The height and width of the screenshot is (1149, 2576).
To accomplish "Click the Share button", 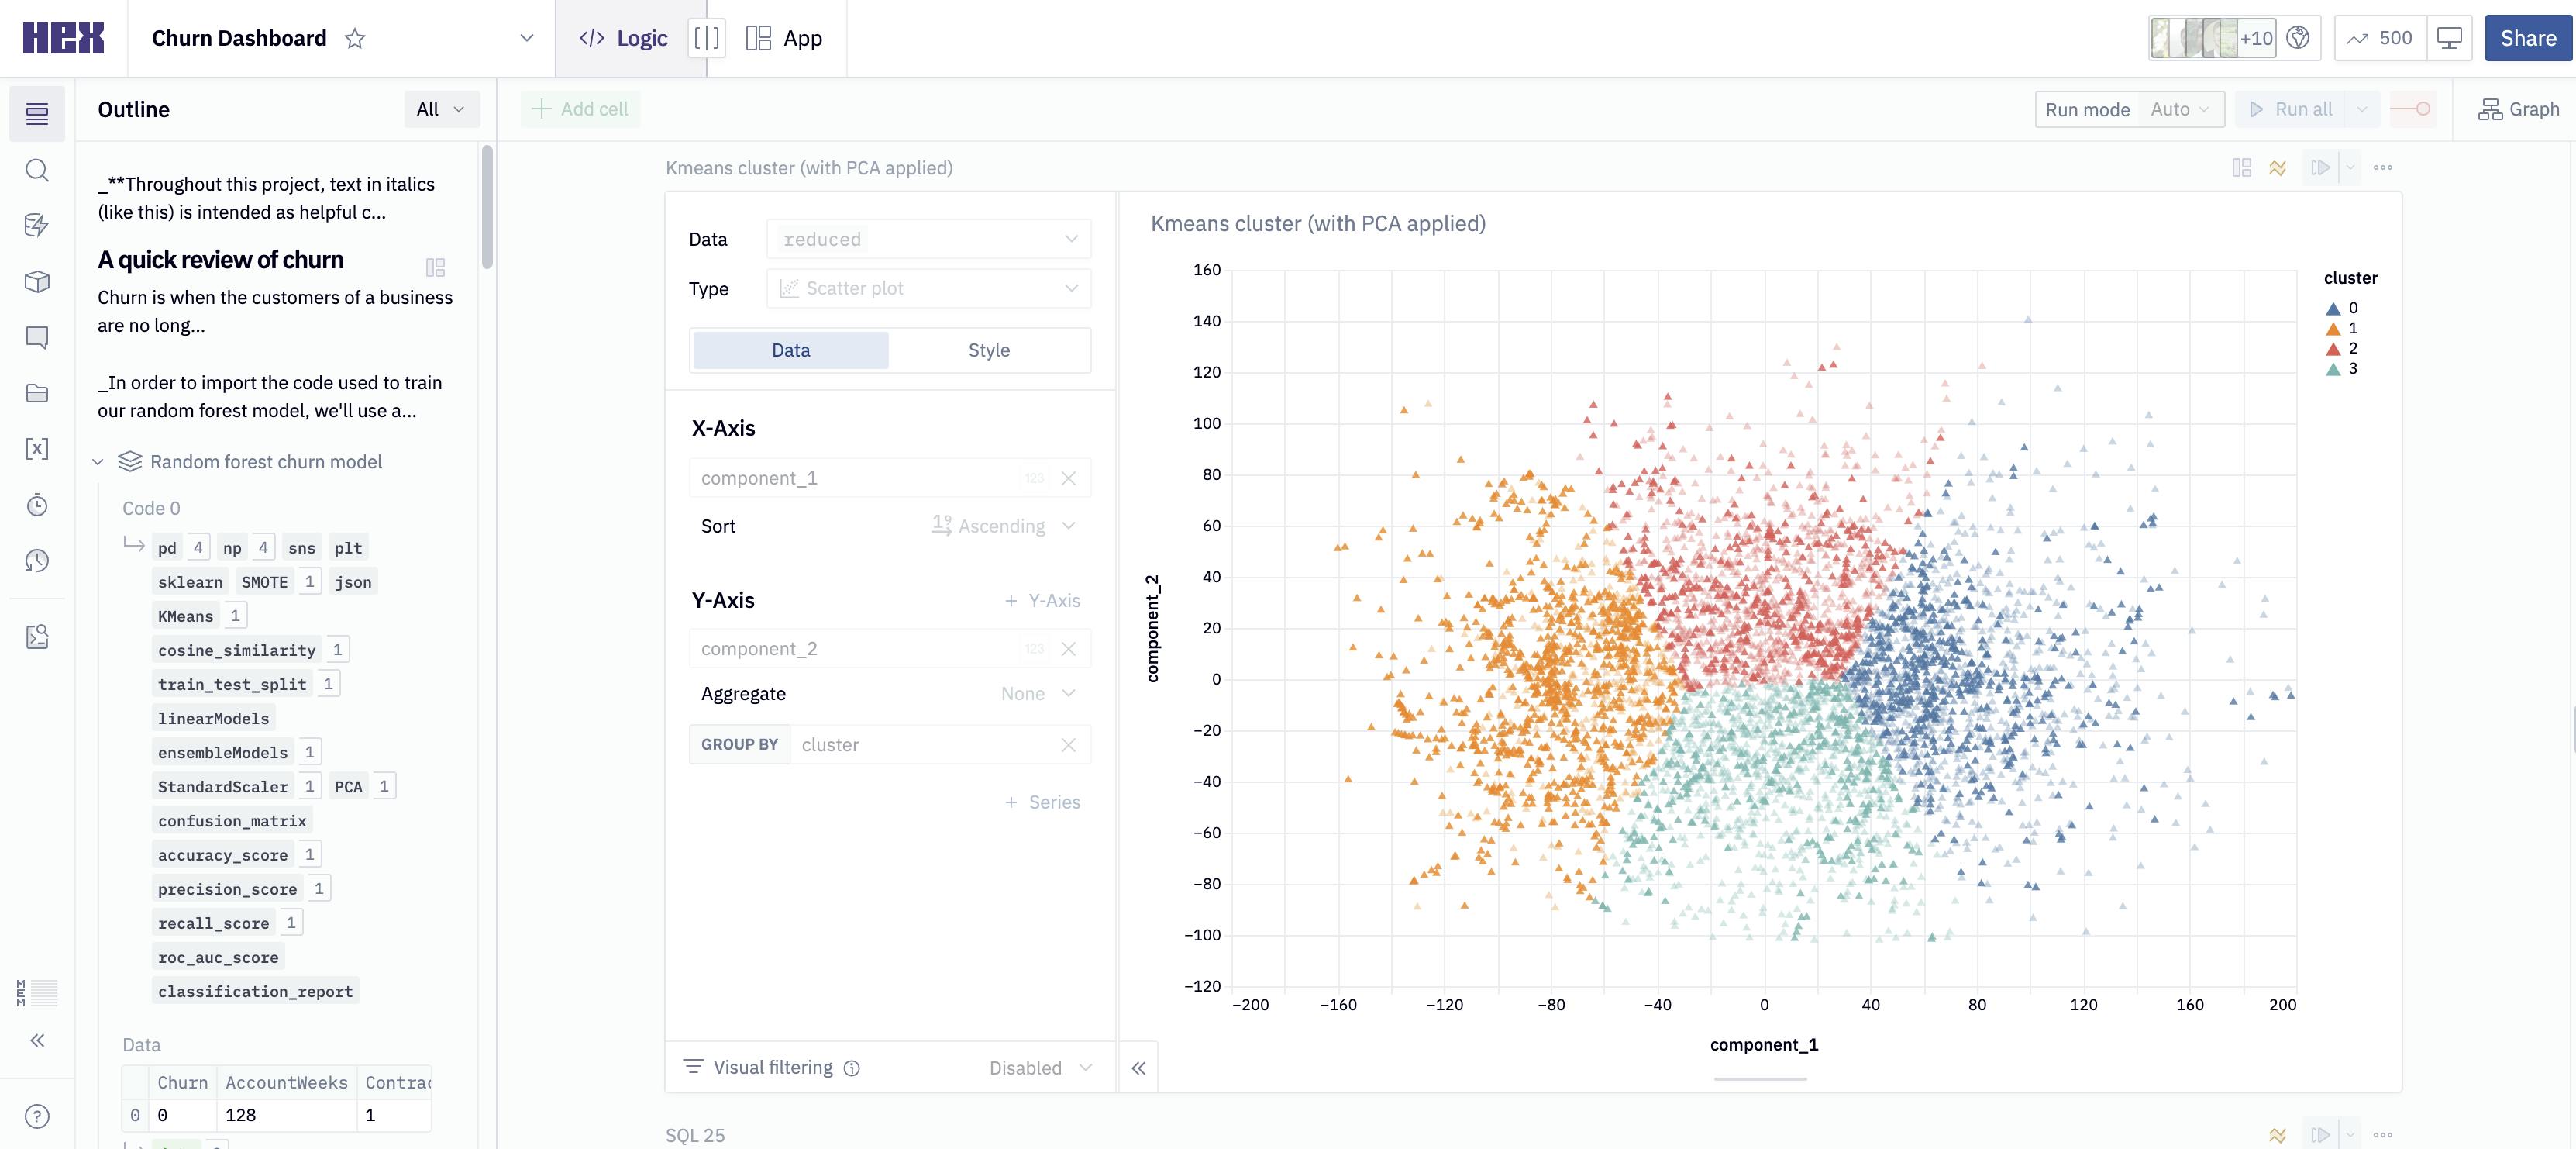I will 2527,39.
